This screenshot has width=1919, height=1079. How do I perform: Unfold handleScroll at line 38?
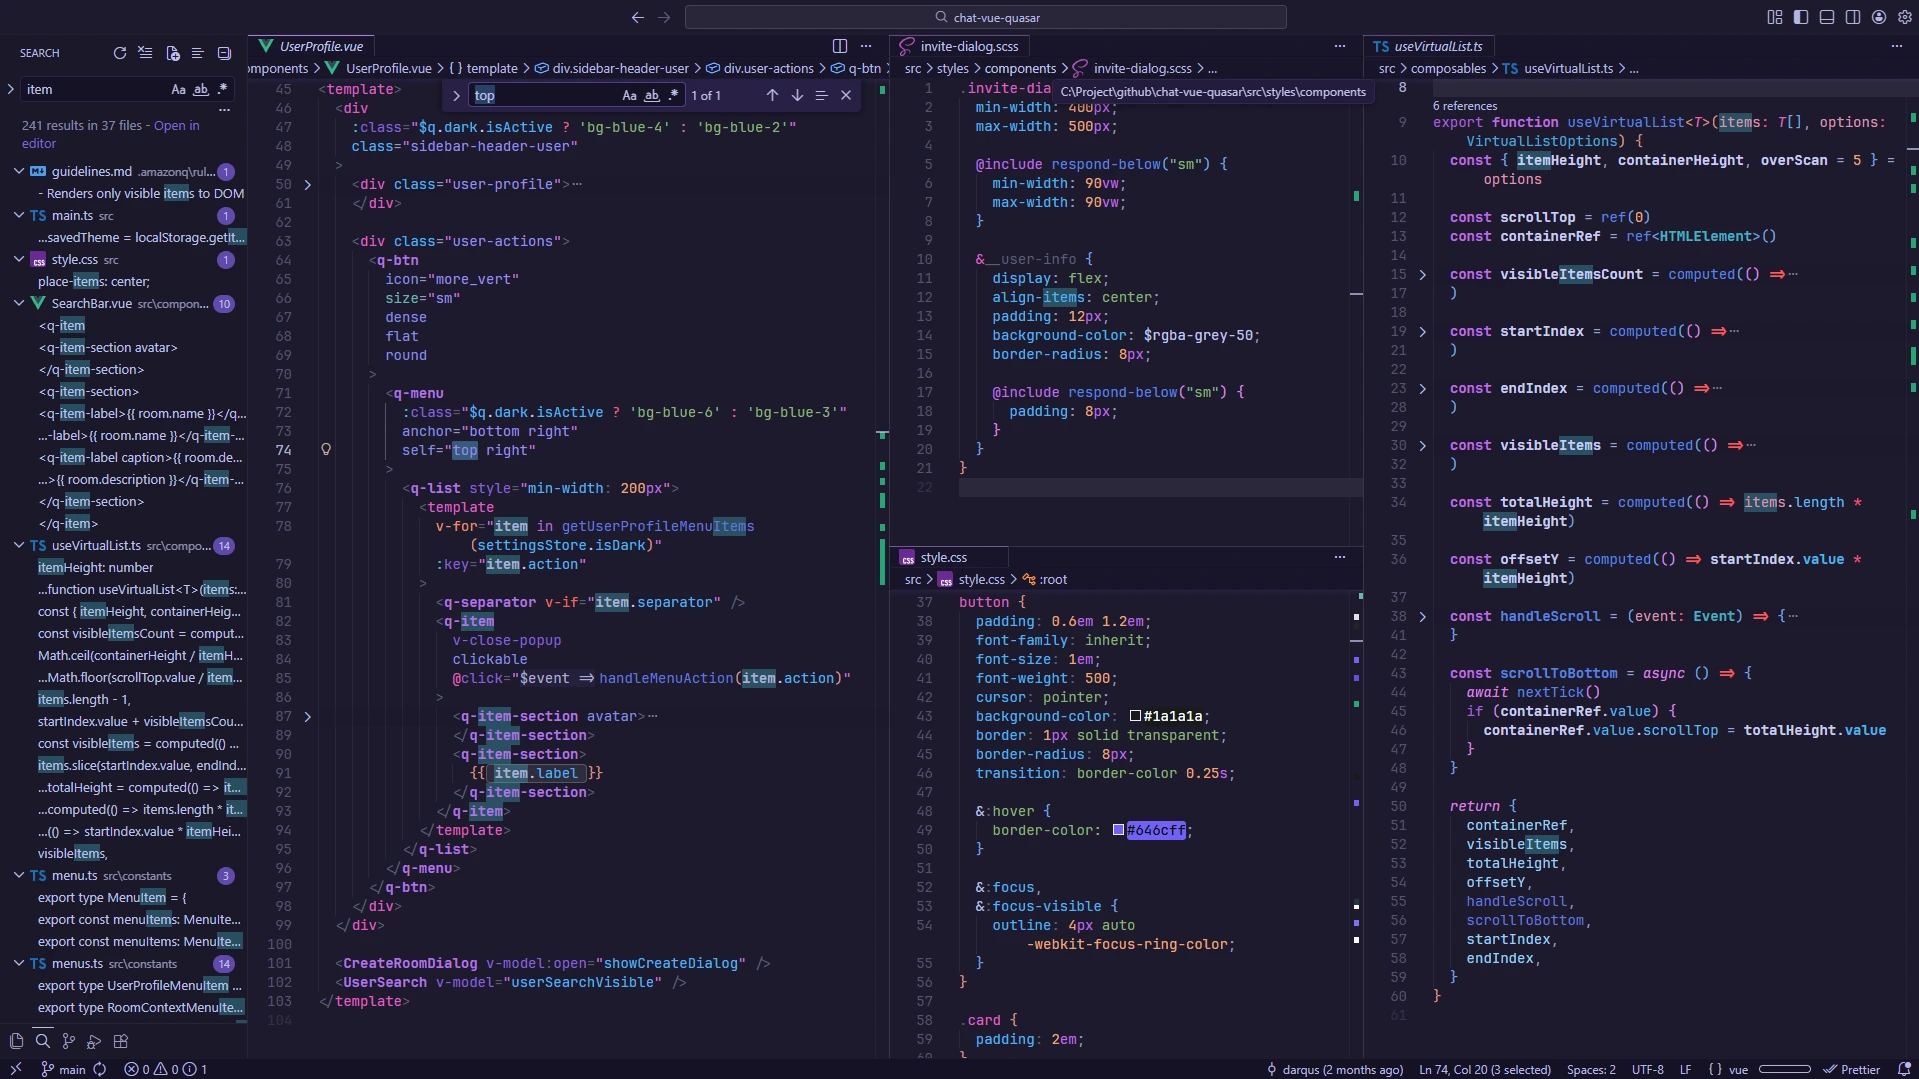(x=1422, y=616)
